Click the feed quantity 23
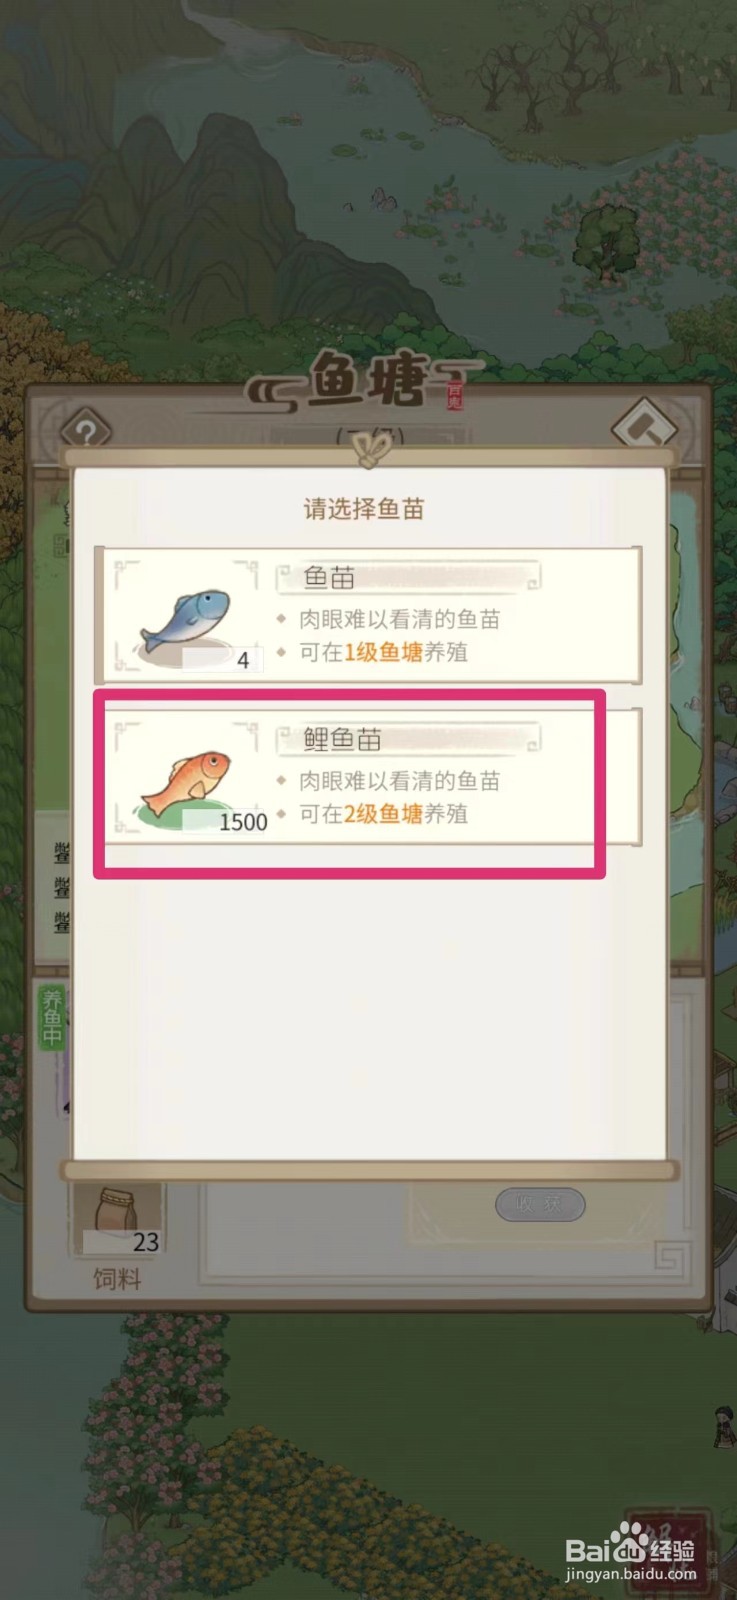The image size is (737, 1600). click(146, 1242)
